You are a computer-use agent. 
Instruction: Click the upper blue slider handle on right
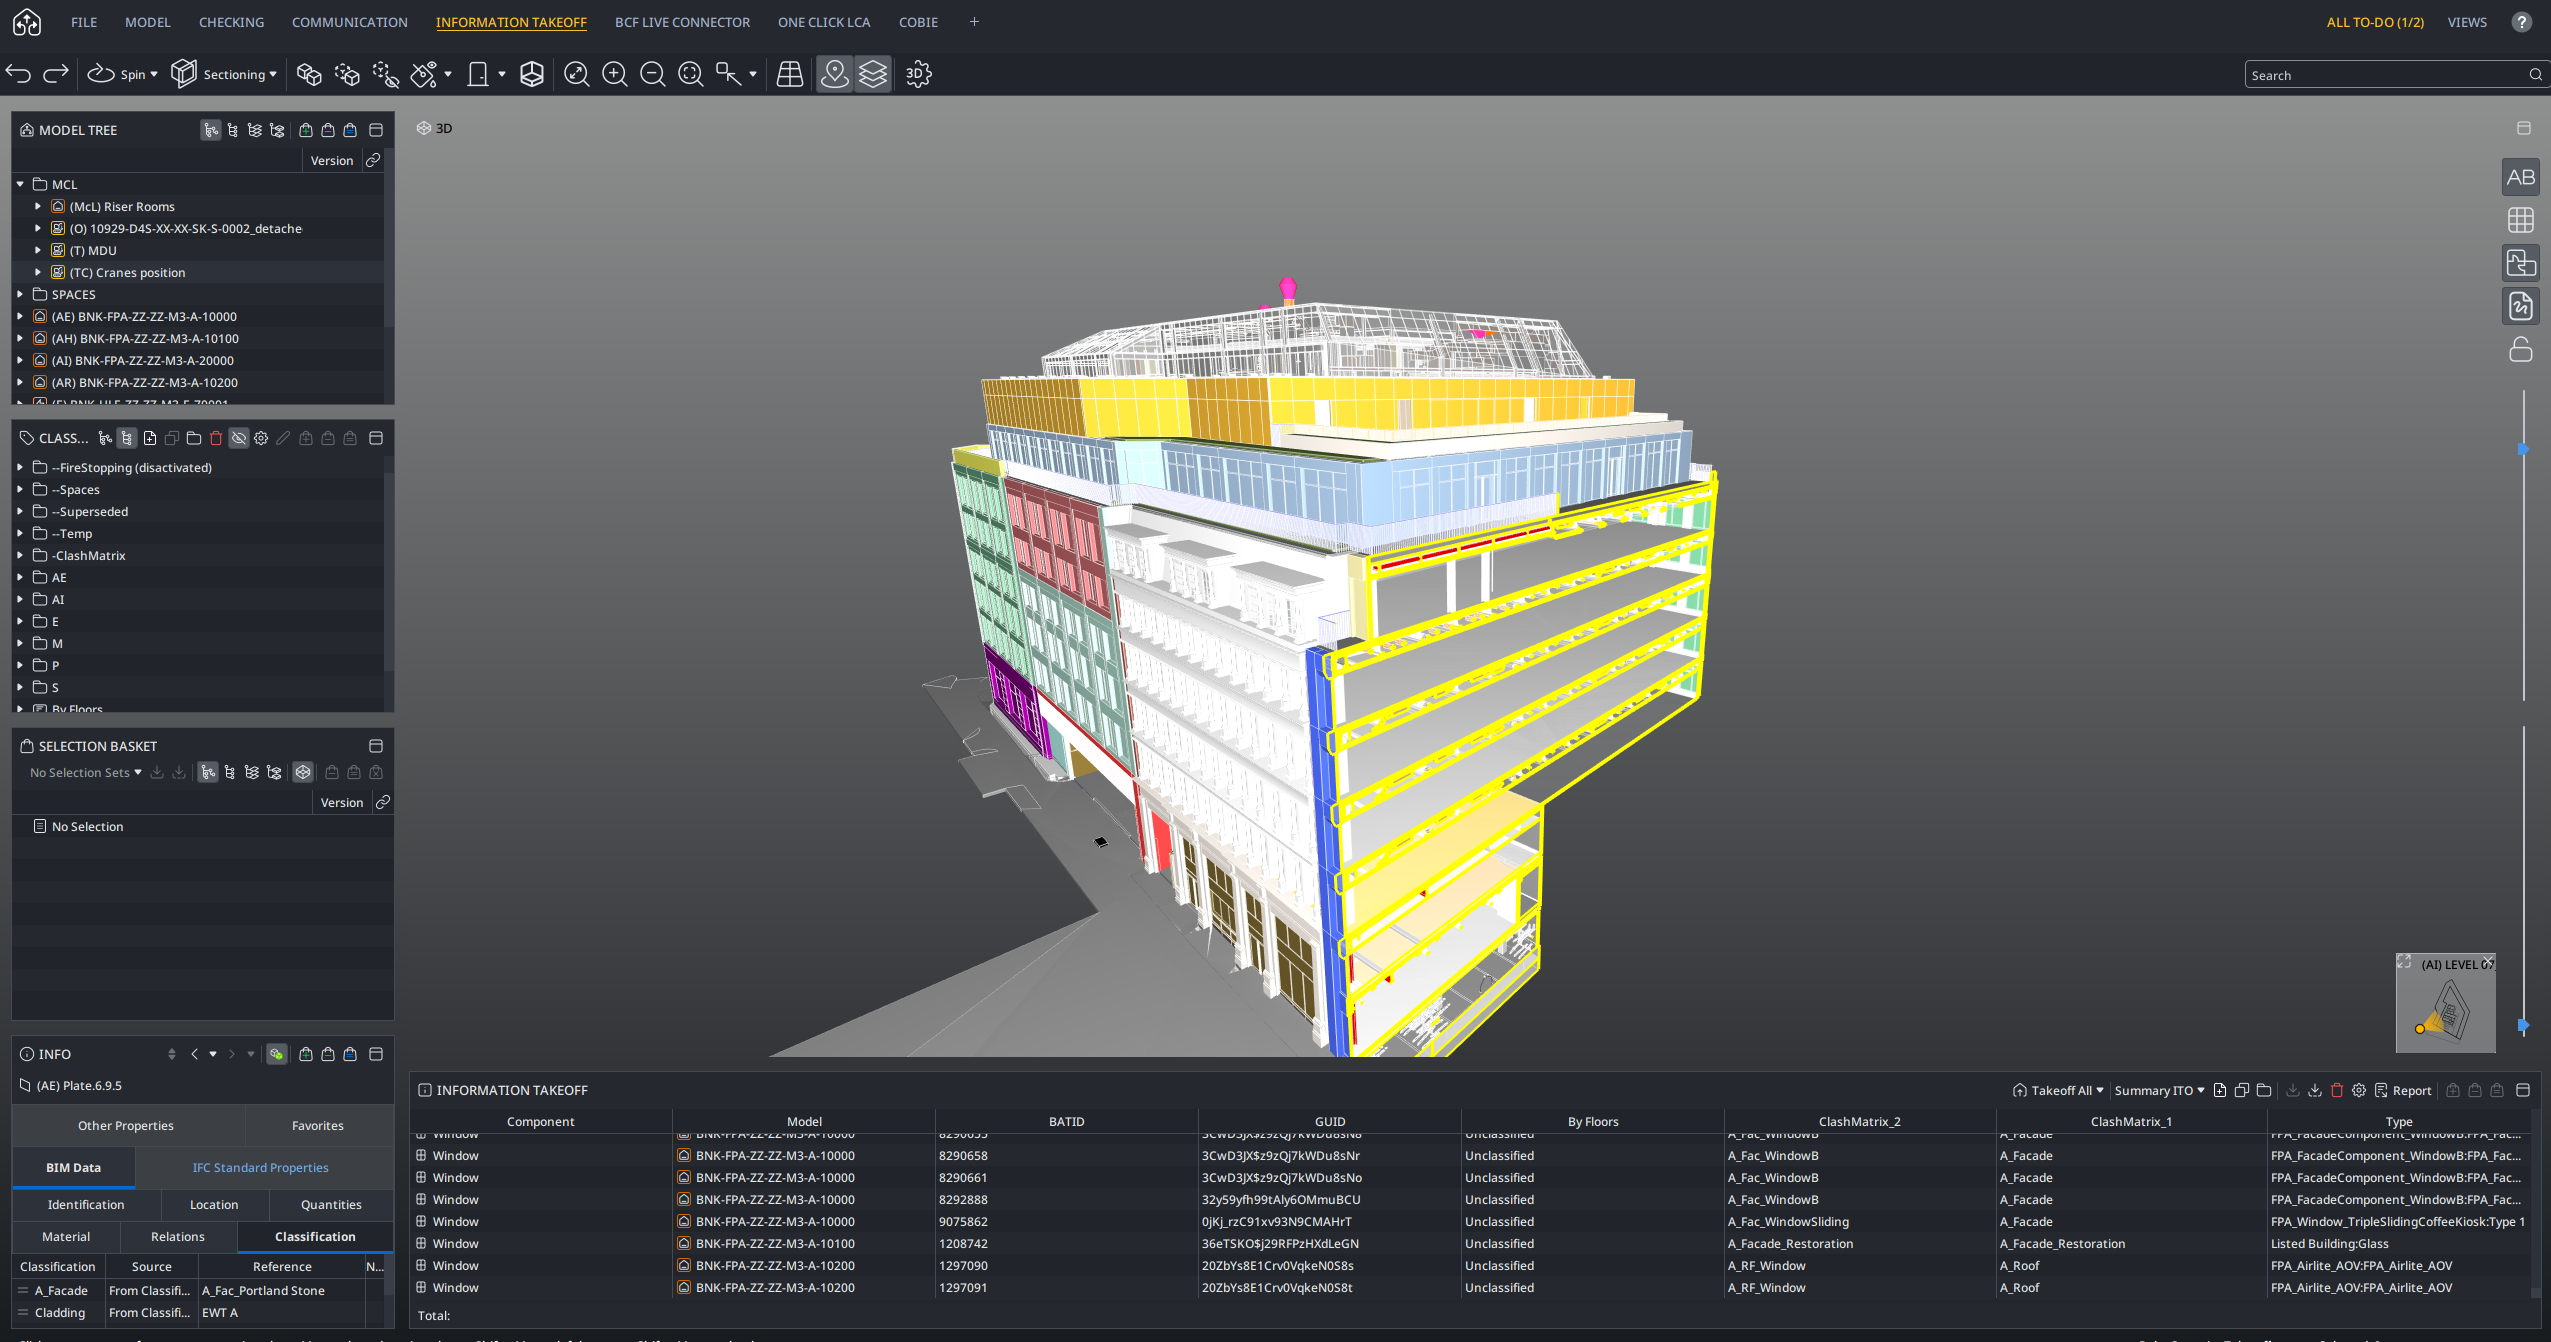point(2522,450)
